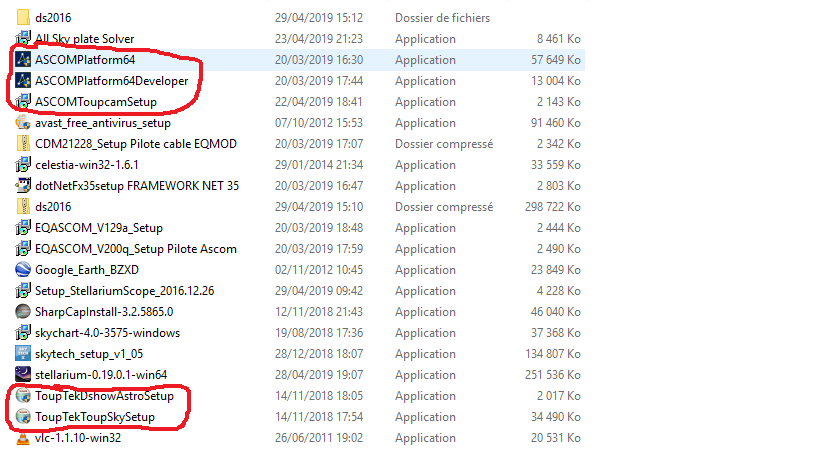The image size is (823, 465).
Task: Select the CDM21228_Setup Pilote cable EQMOD archive
Action: click(x=135, y=144)
